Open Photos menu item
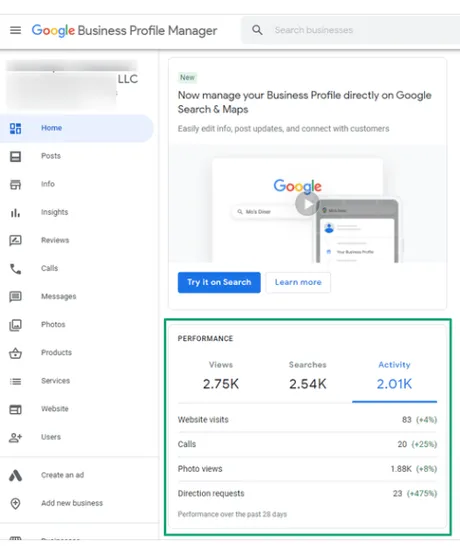 [x=53, y=324]
